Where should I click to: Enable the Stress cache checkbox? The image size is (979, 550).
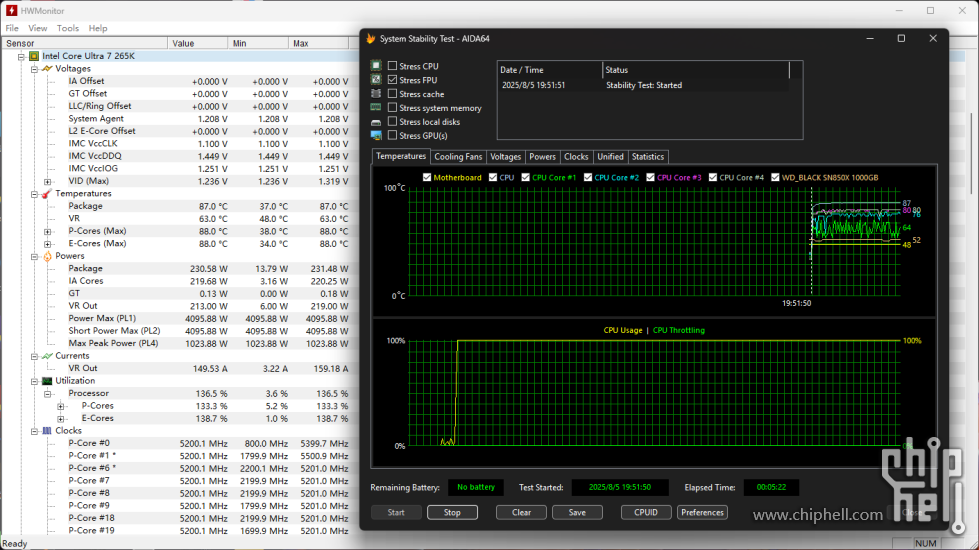(392, 94)
